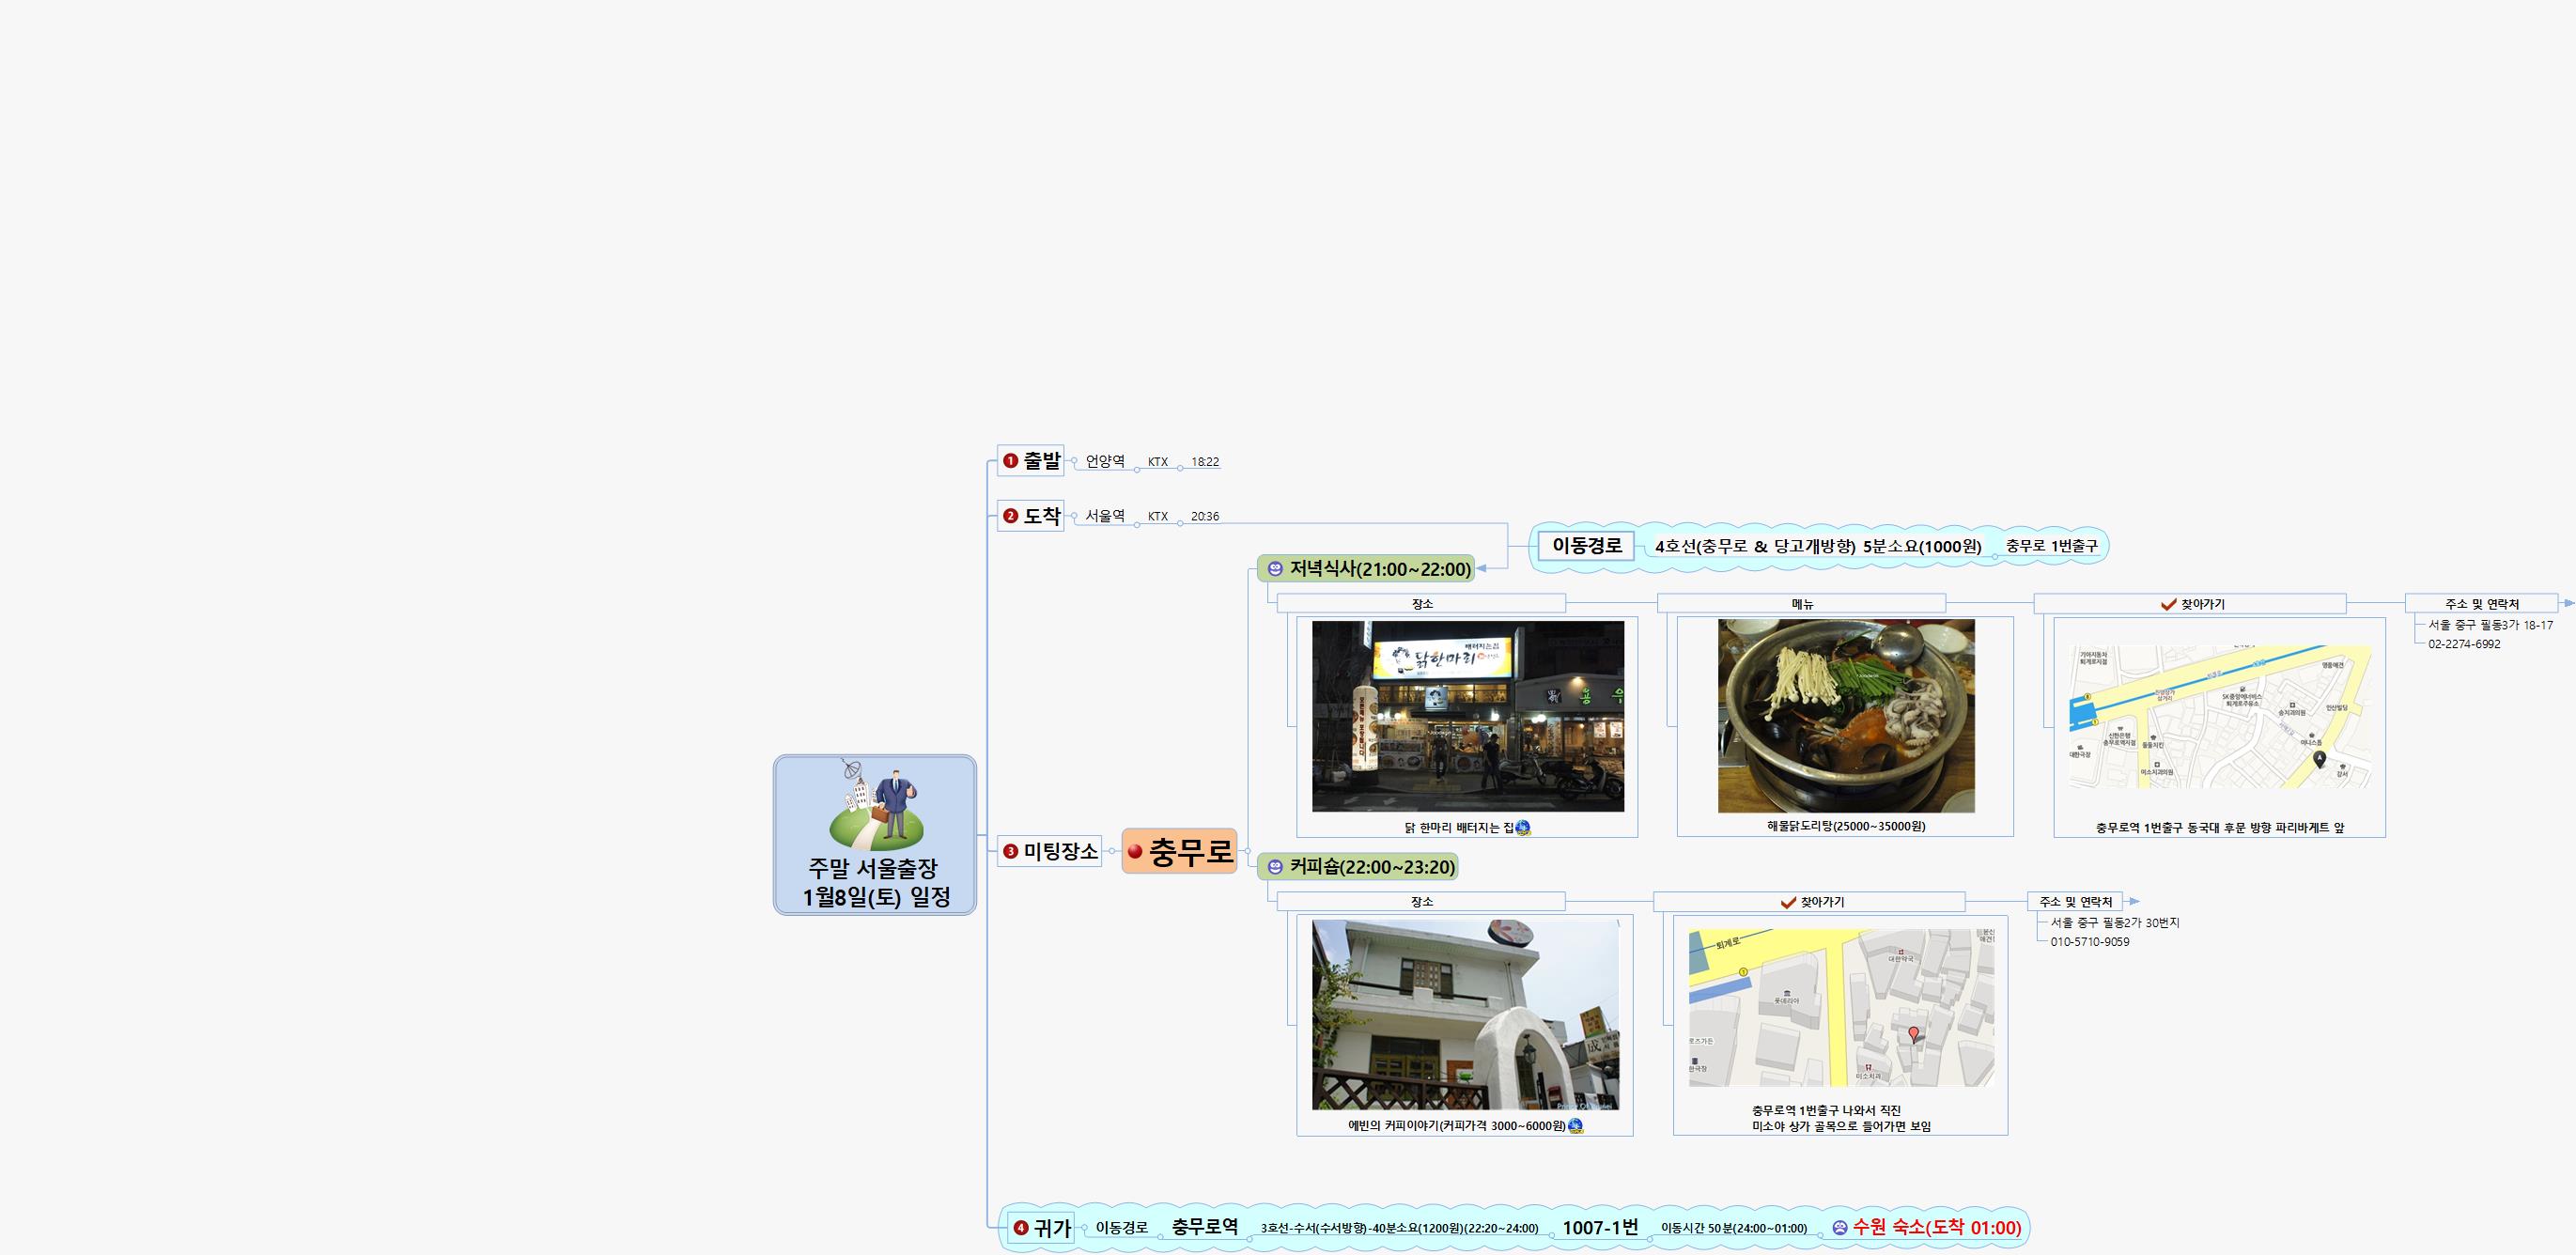Click priority 2 marker on 도착 topic
This screenshot has width=2576, height=1255.
(1010, 516)
